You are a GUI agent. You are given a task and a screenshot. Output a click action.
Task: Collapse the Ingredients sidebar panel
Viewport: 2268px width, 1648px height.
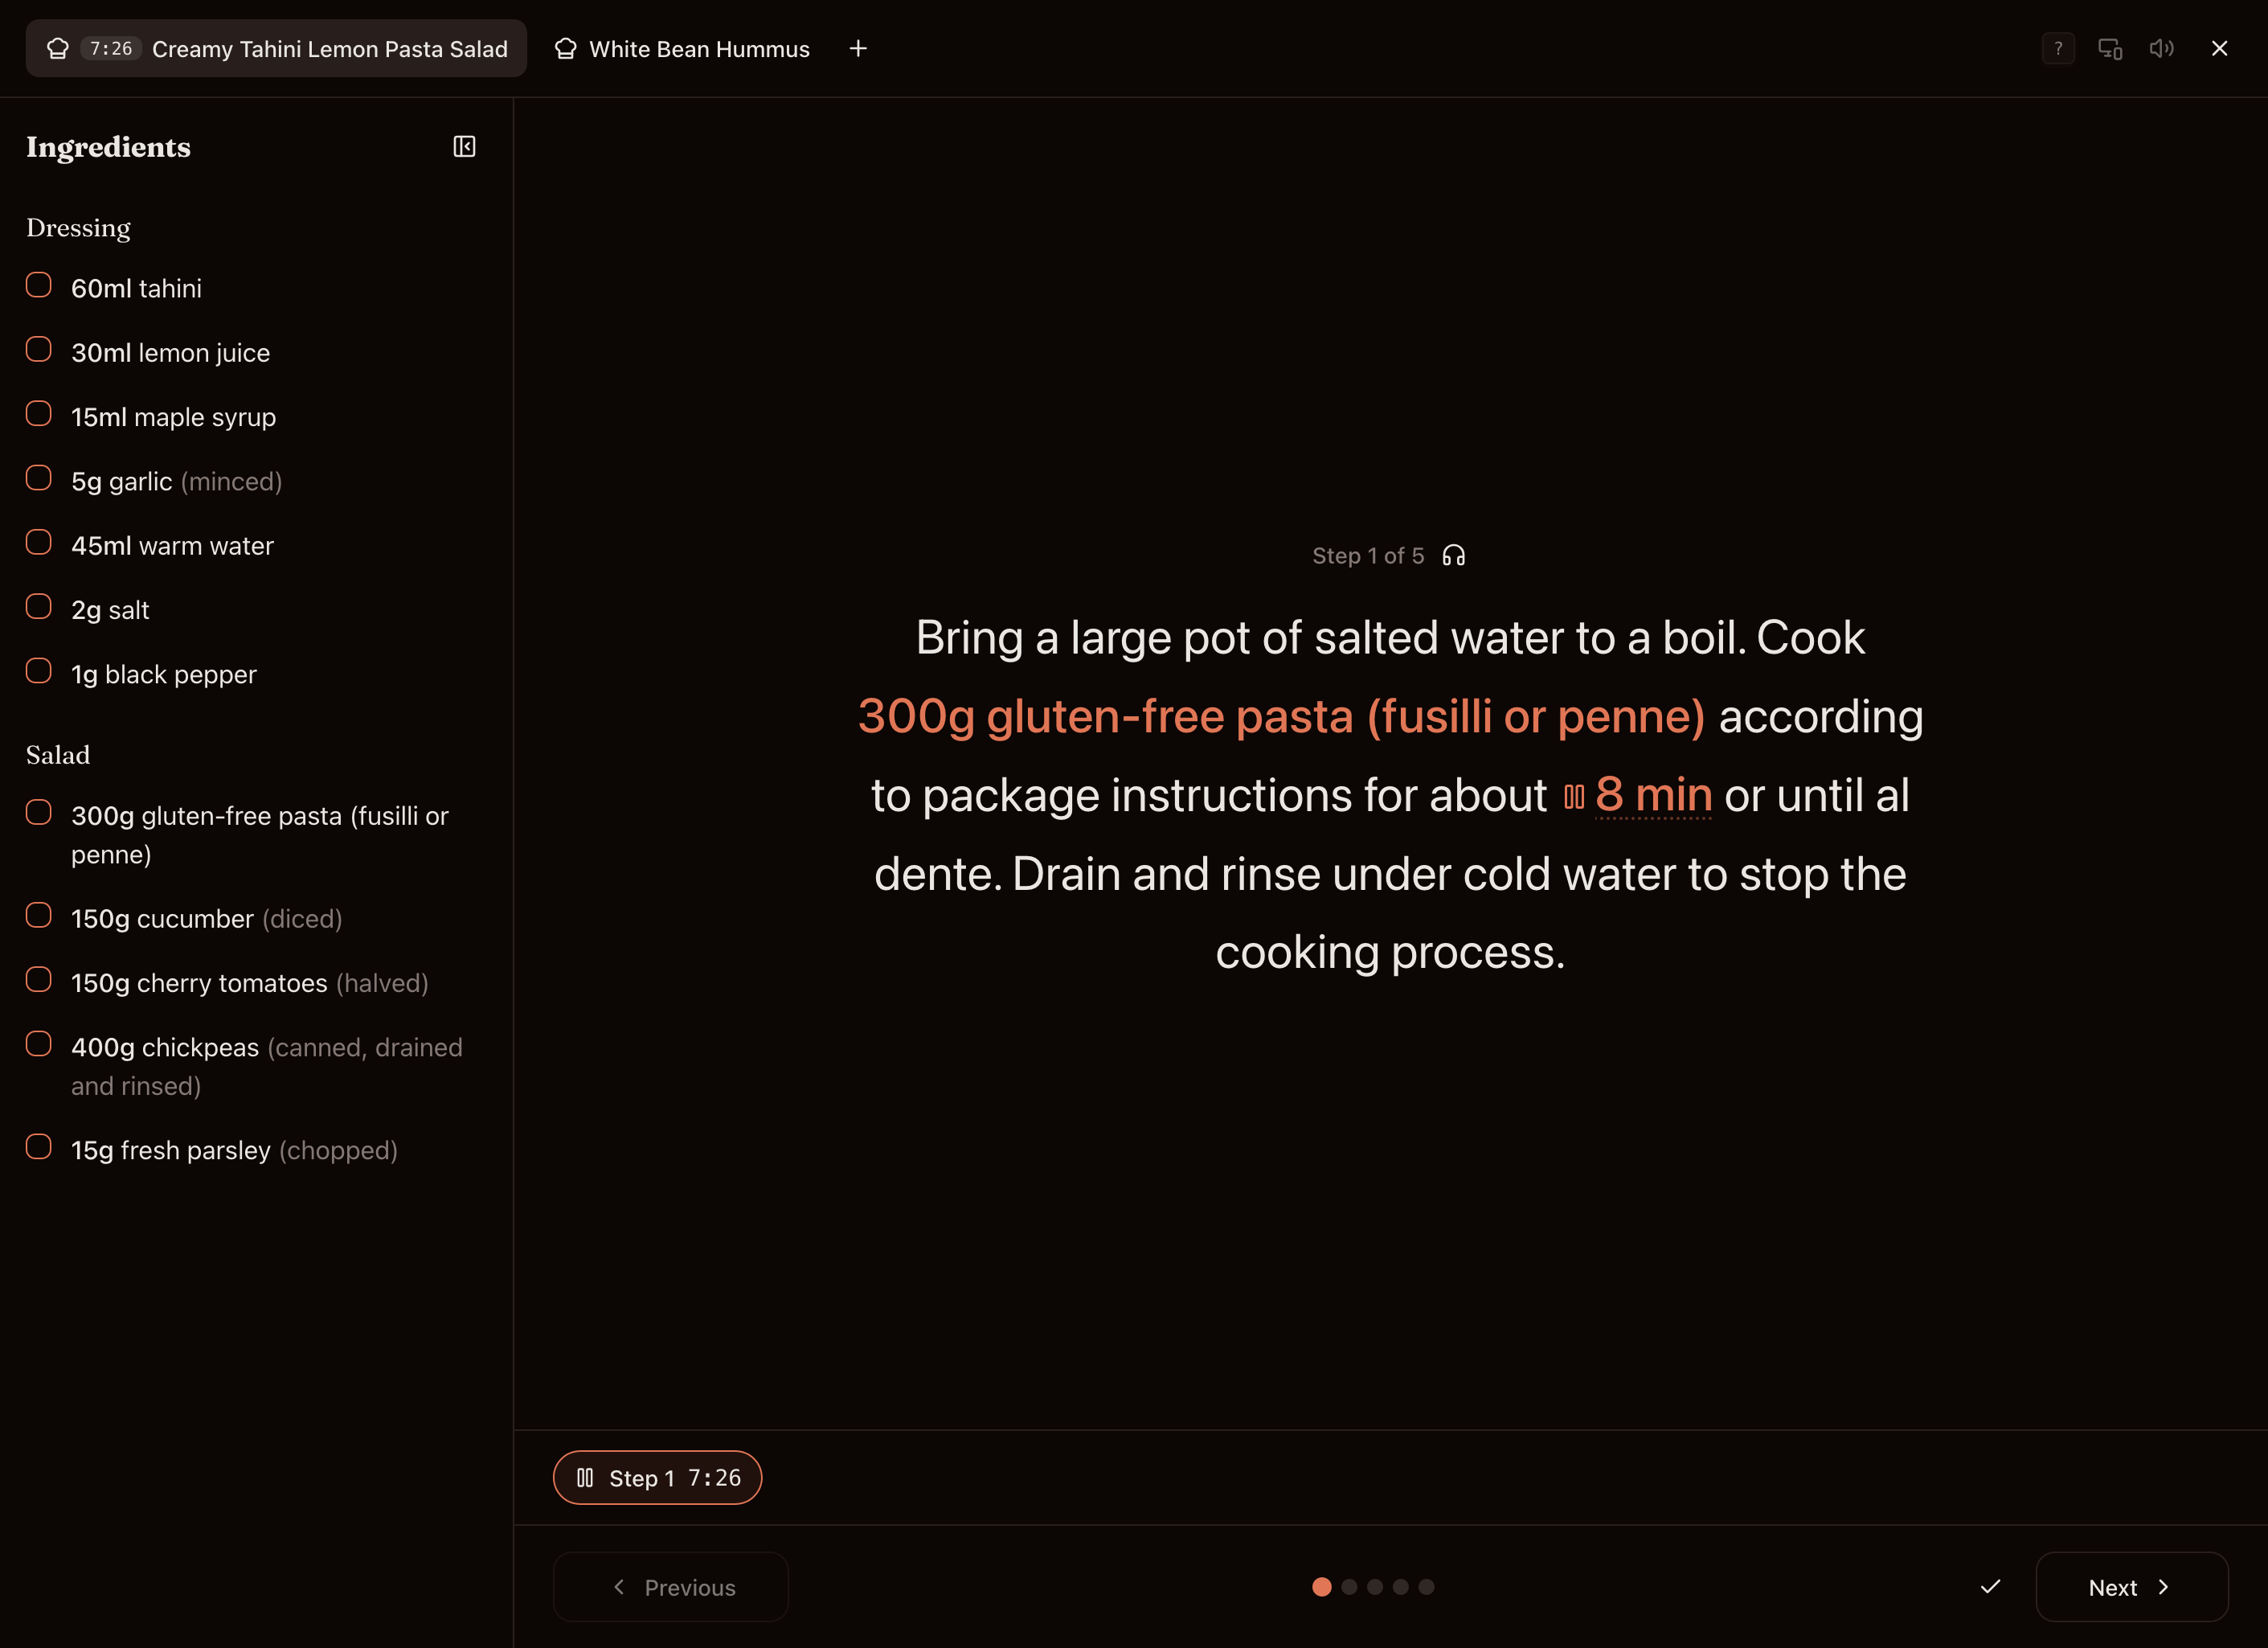pos(464,147)
